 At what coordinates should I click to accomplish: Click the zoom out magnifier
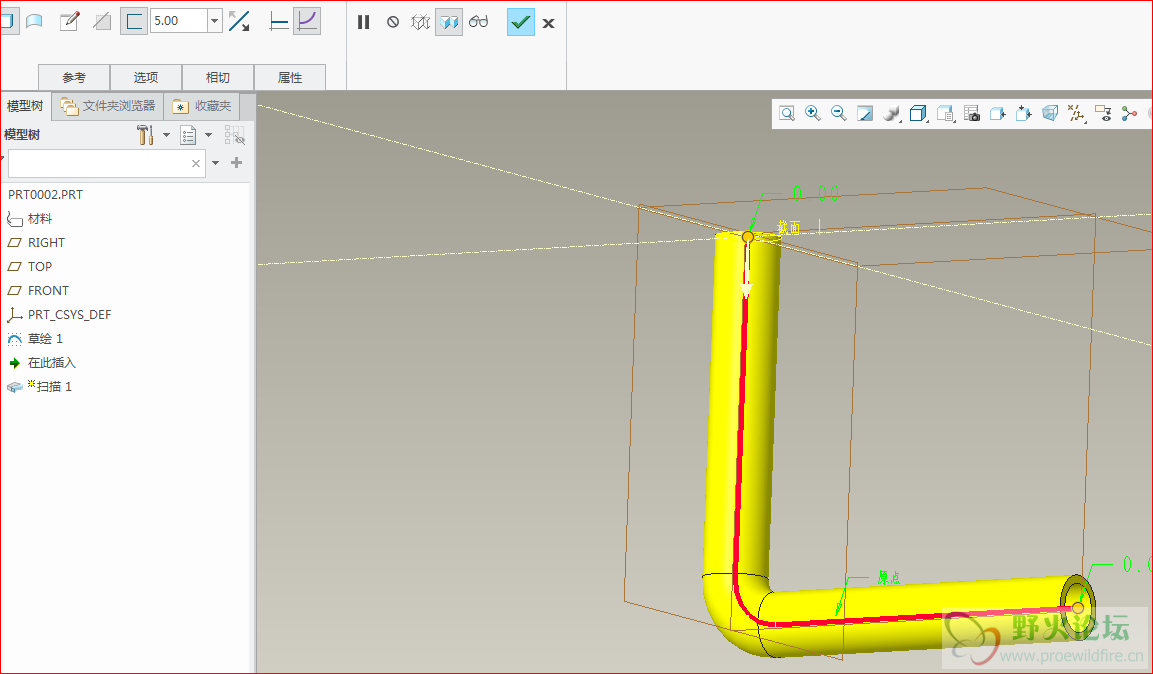coord(838,114)
